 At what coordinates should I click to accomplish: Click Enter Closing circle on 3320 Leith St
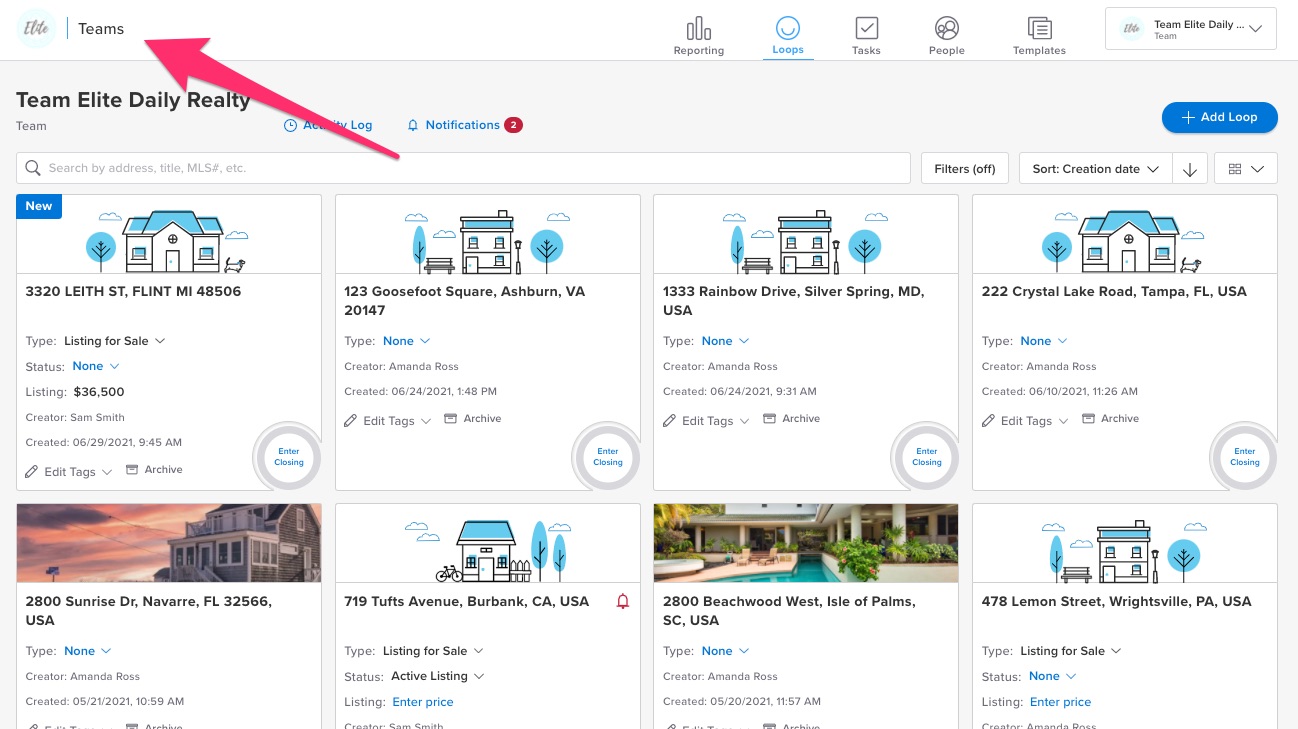(x=289, y=457)
